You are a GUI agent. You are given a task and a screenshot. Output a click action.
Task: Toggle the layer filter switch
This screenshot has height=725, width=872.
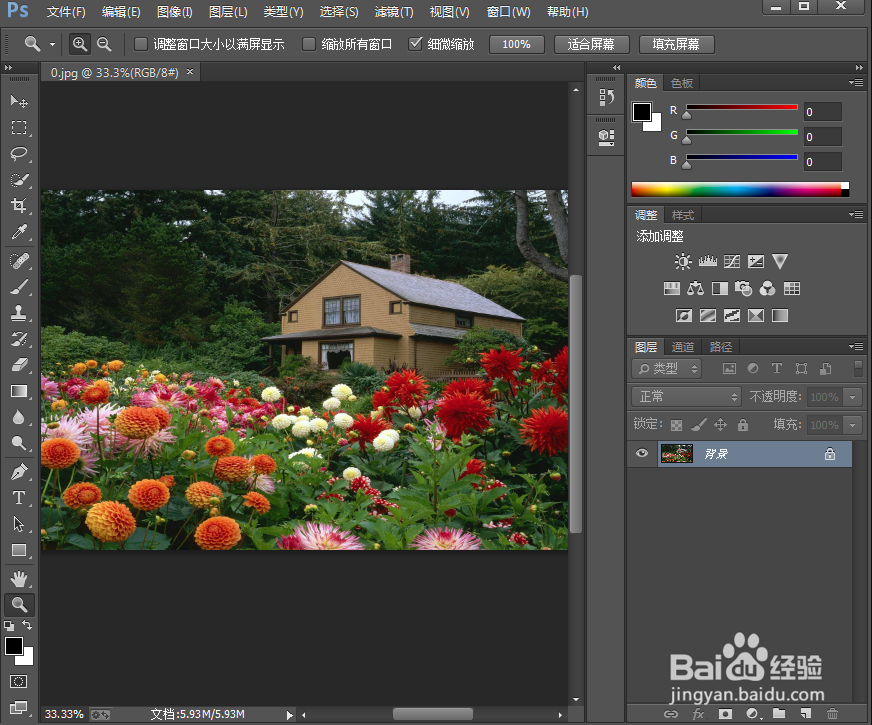(x=858, y=368)
